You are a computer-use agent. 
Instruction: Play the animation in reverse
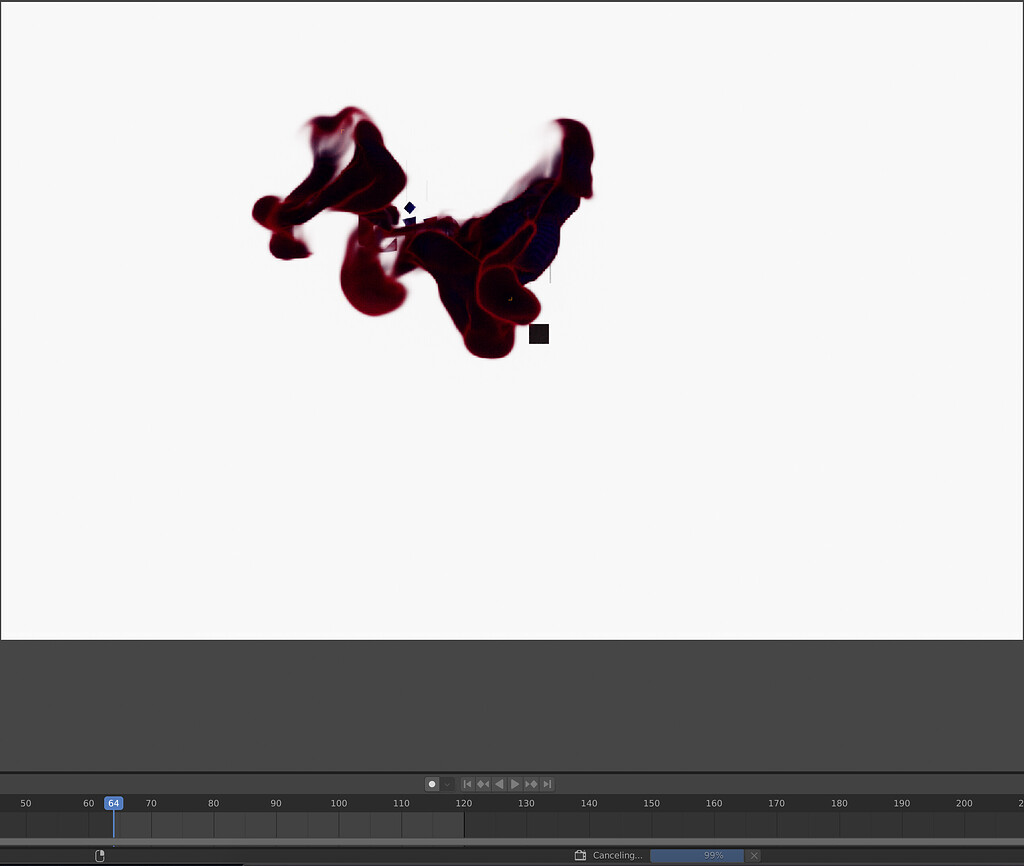click(x=499, y=784)
